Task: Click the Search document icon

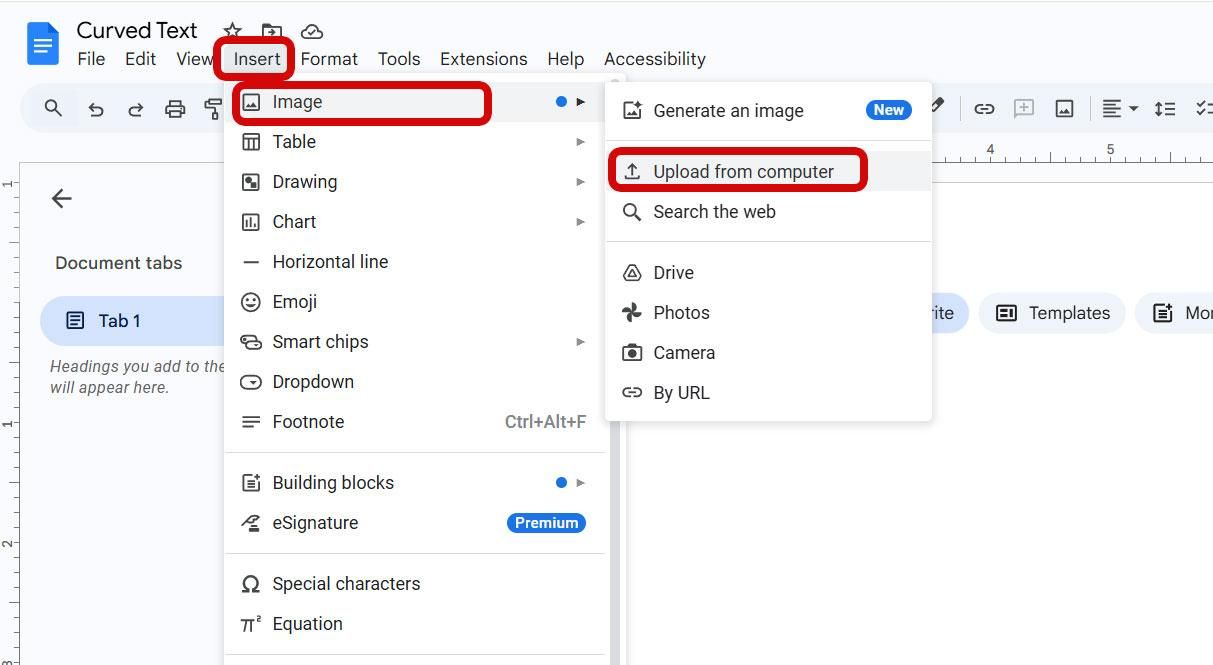Action: click(x=51, y=108)
